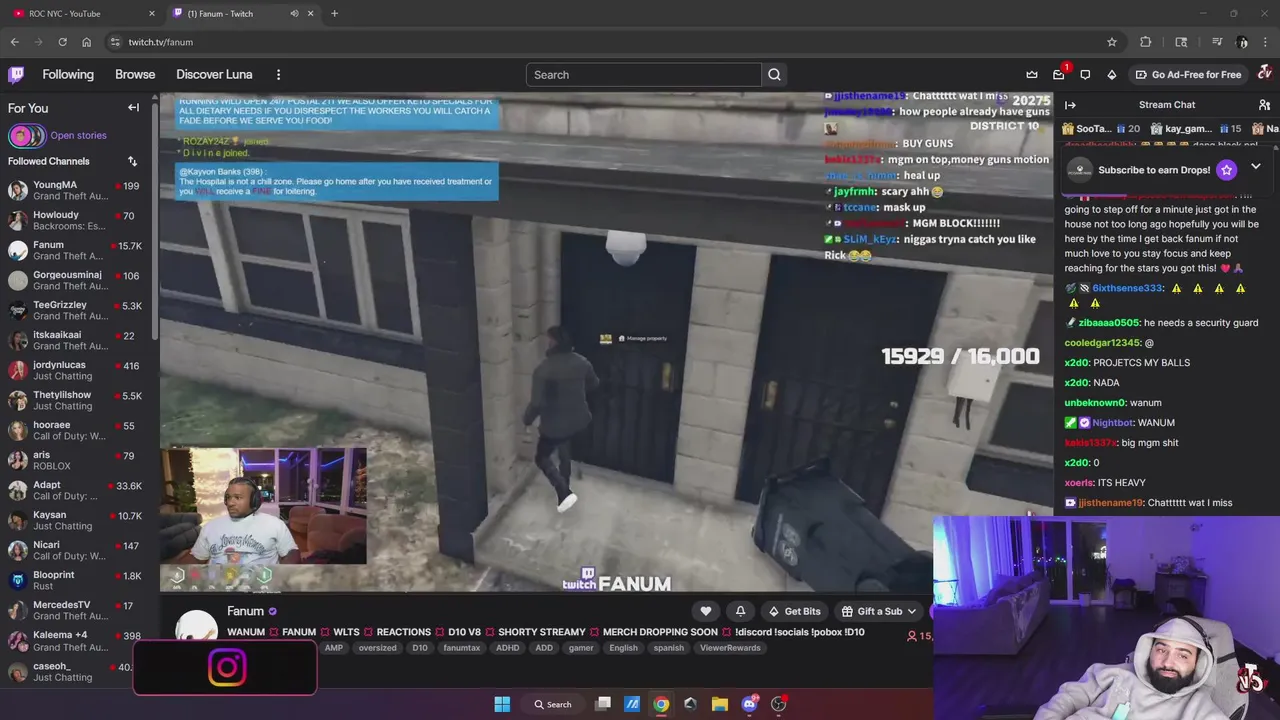
Task: Click zibaaaa0505 username in chat
Action: point(1108,323)
